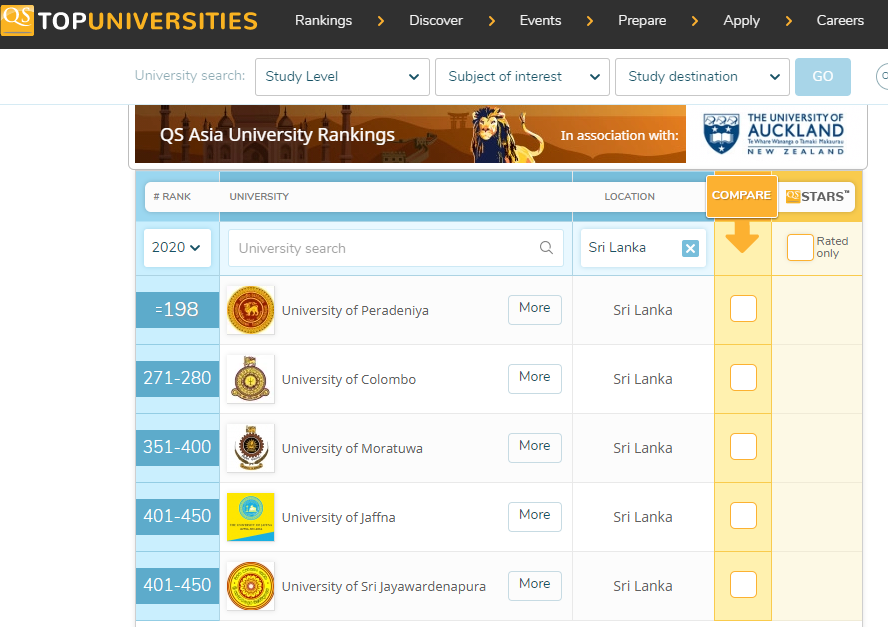Screen dimensions: 888x627
Task: Open University of Sri Jayawardenapura link
Action: pos(384,587)
